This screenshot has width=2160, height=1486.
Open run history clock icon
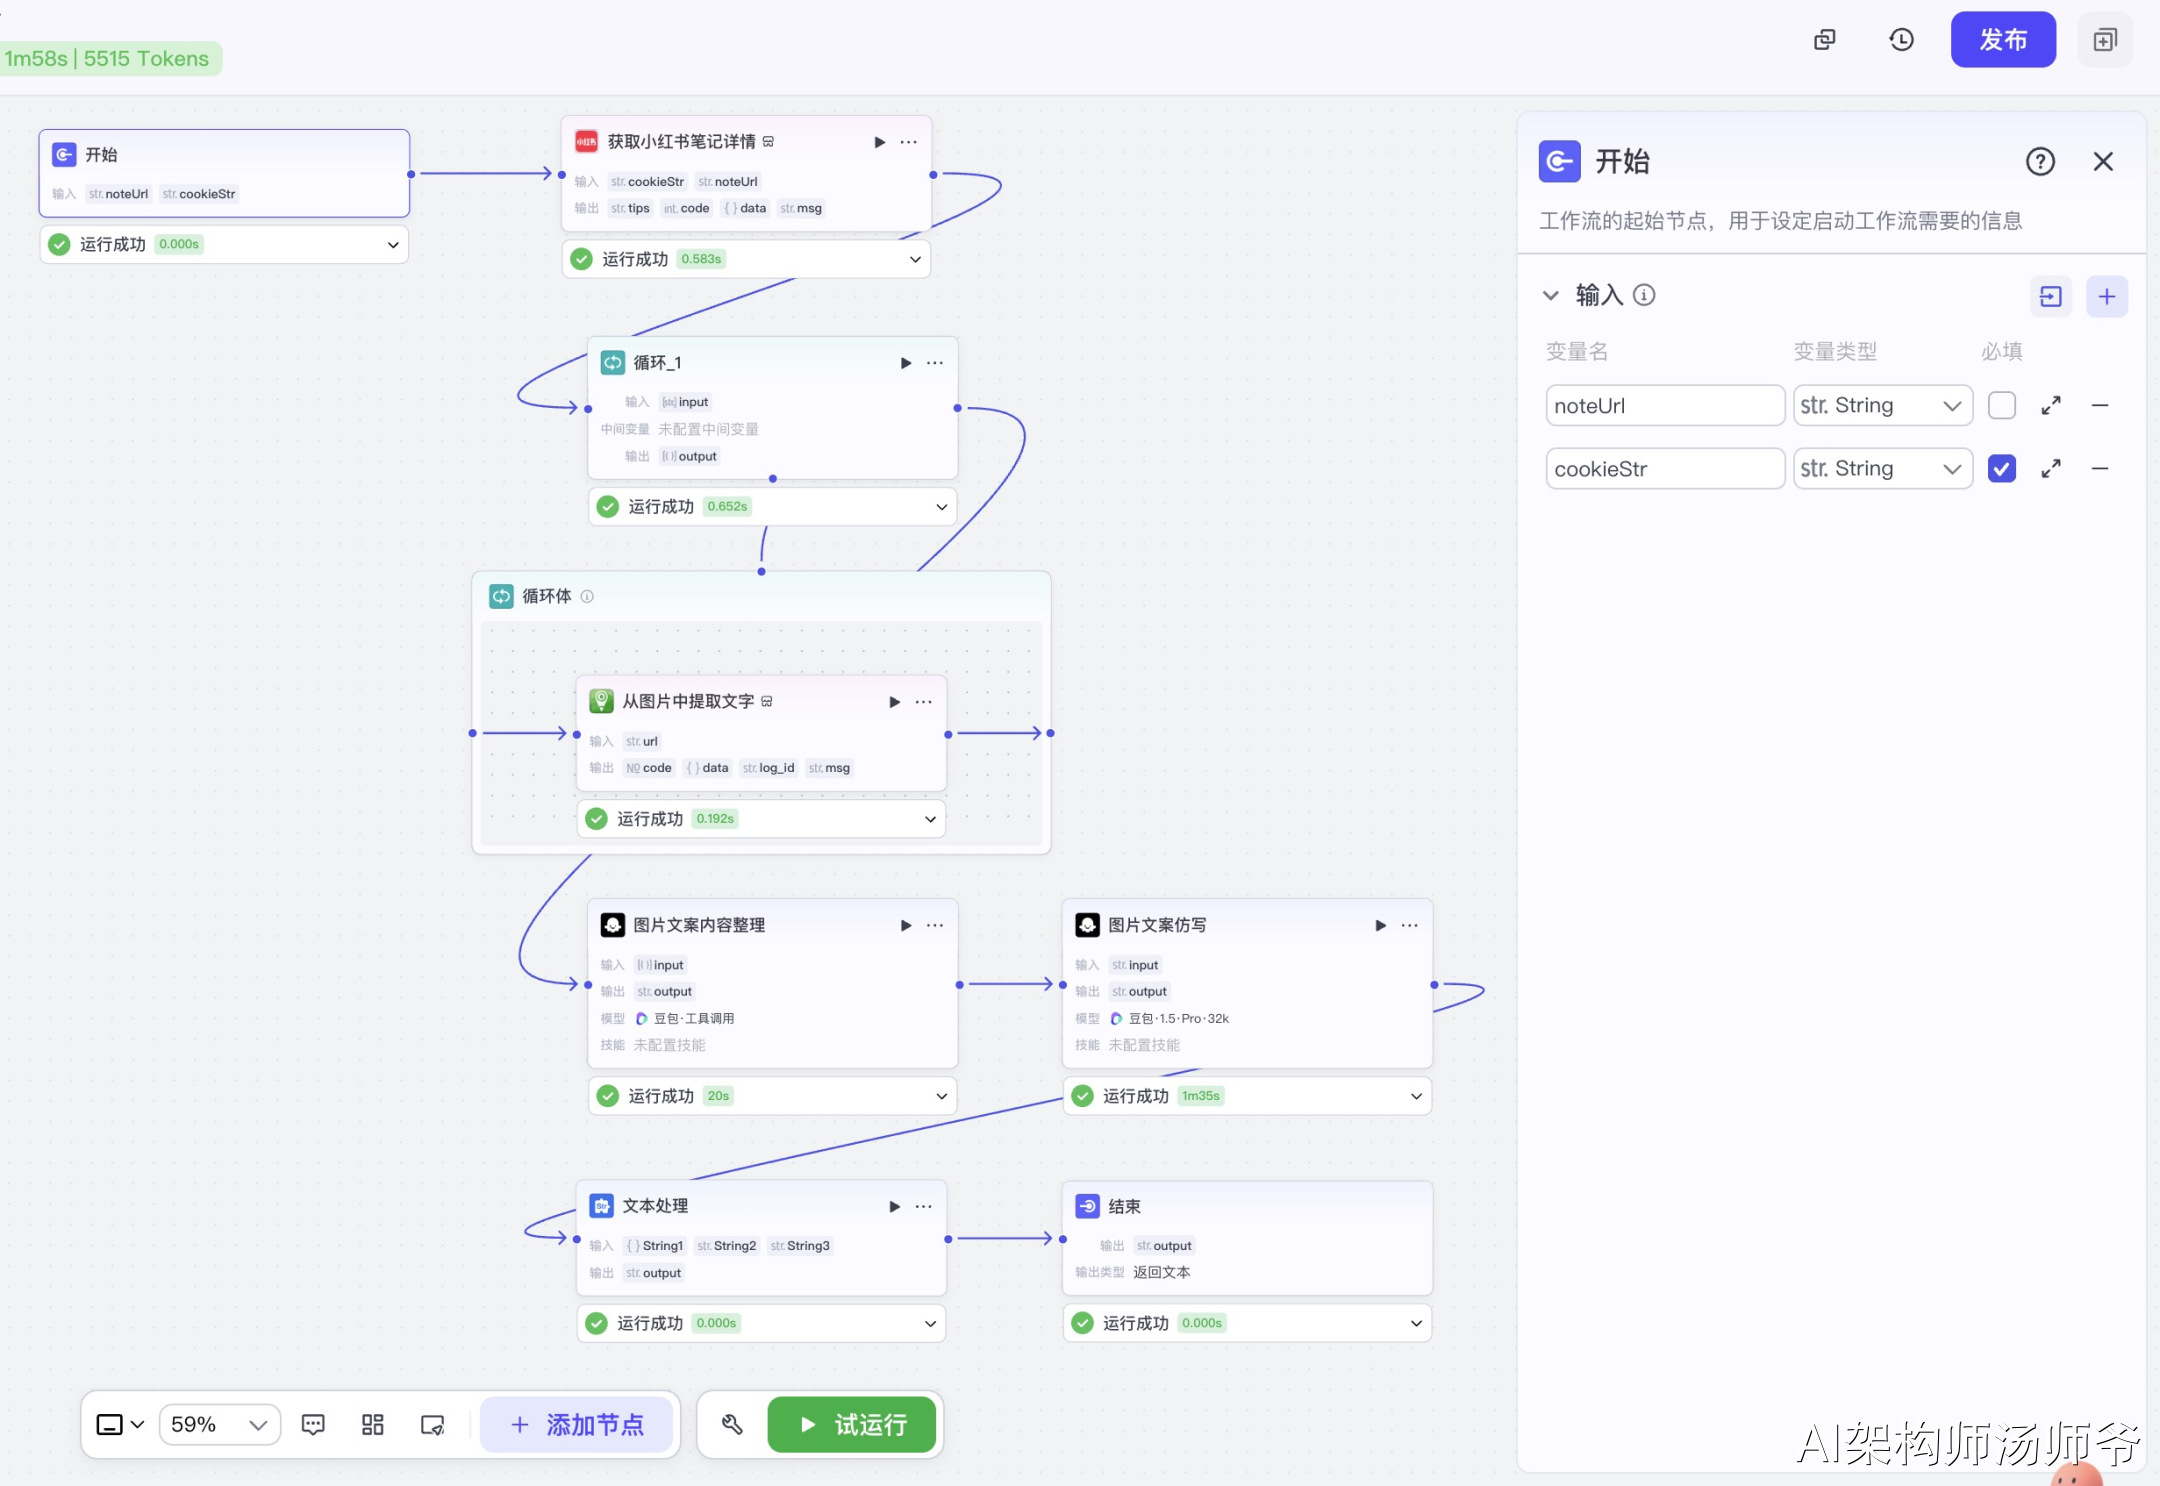click(1901, 40)
